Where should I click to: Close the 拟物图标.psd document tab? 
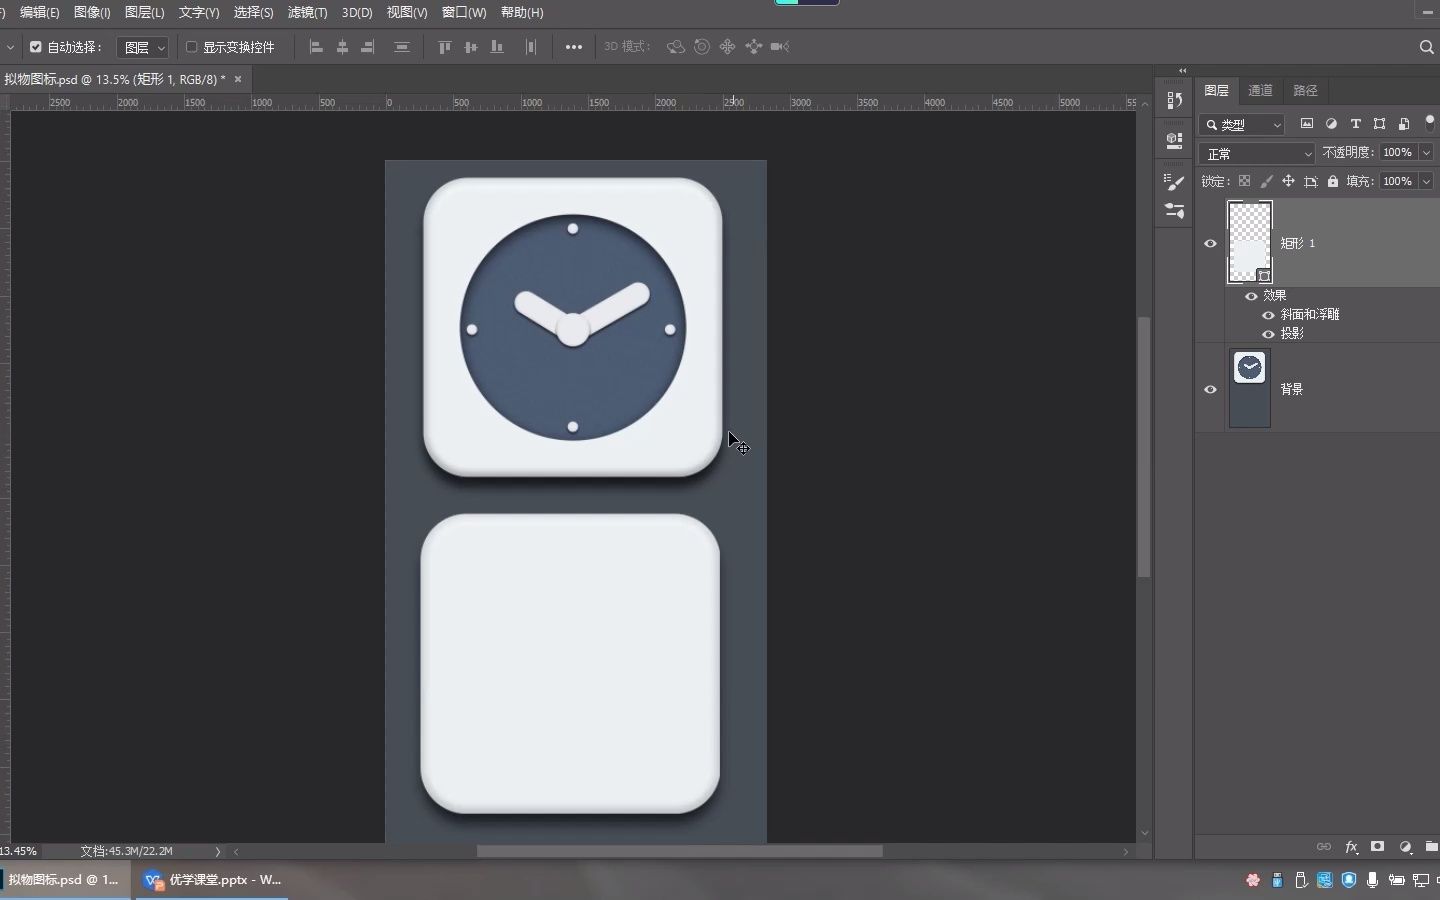238,79
